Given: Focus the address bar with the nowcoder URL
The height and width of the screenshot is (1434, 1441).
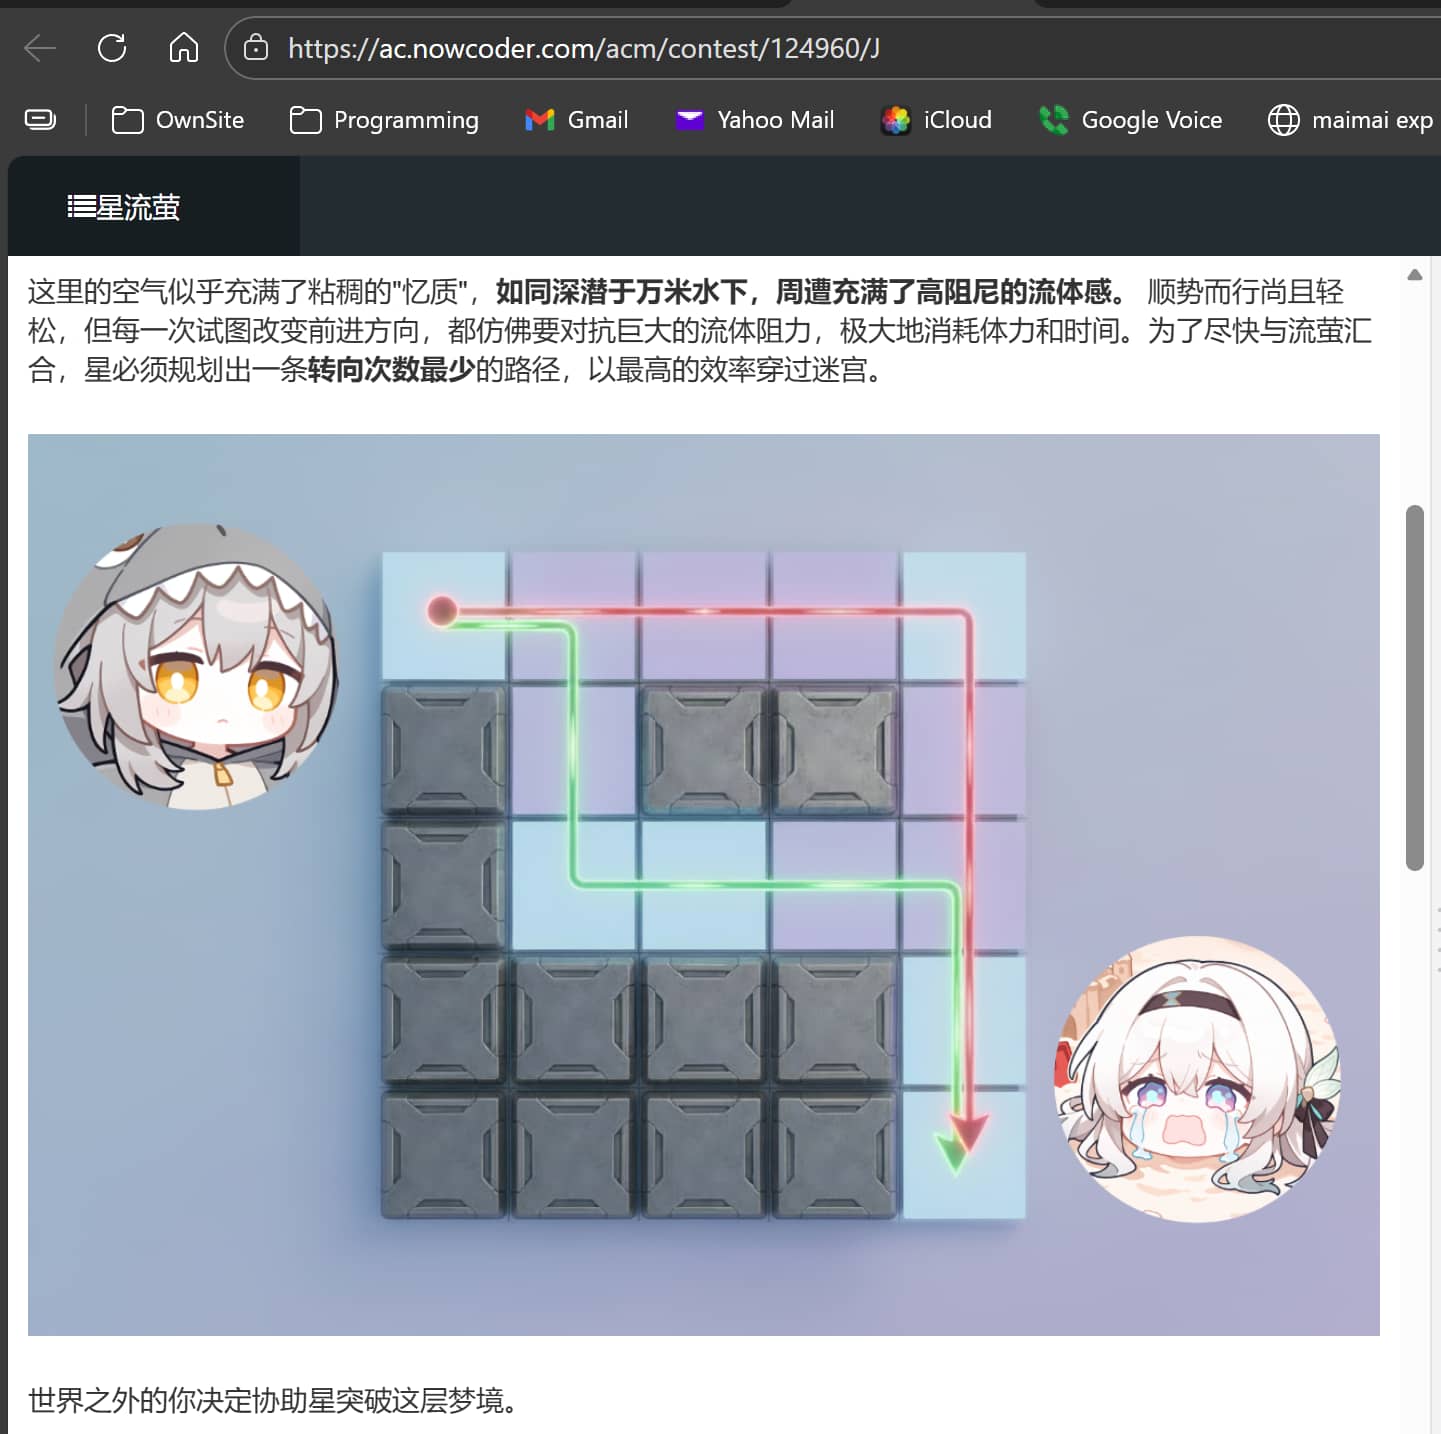Looking at the screenshot, I should coord(584,48).
